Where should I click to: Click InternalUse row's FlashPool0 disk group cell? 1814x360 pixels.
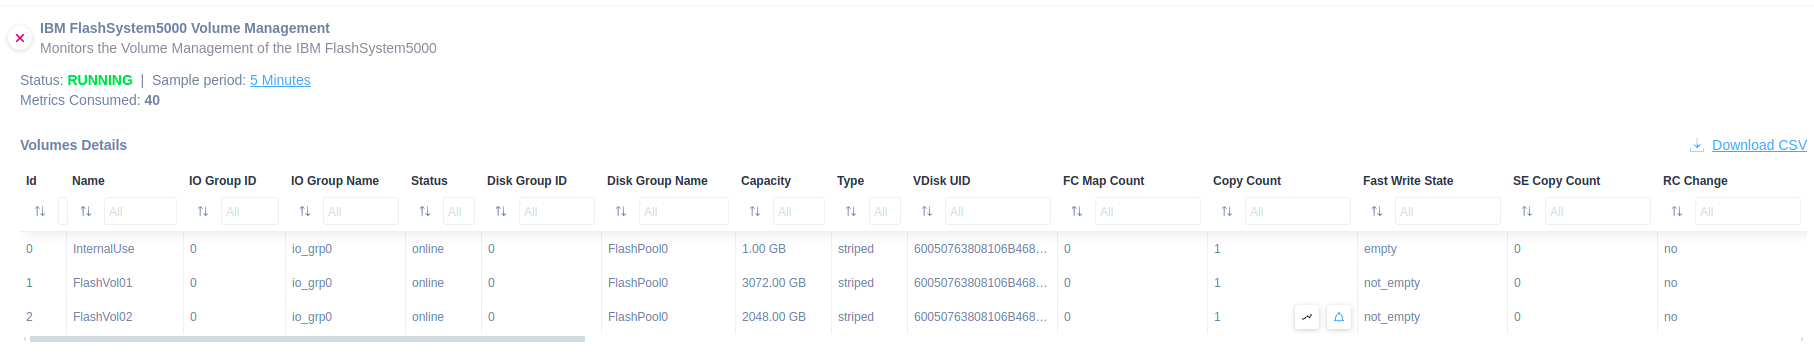point(668,249)
